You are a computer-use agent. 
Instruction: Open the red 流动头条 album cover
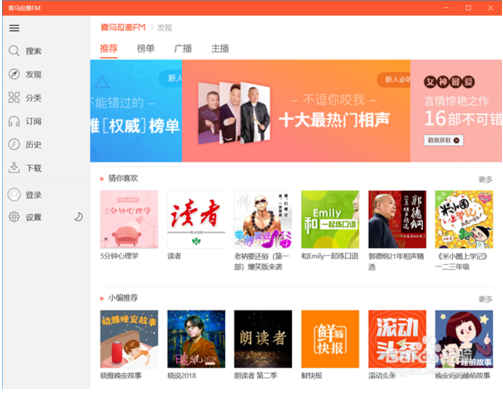coord(397,339)
